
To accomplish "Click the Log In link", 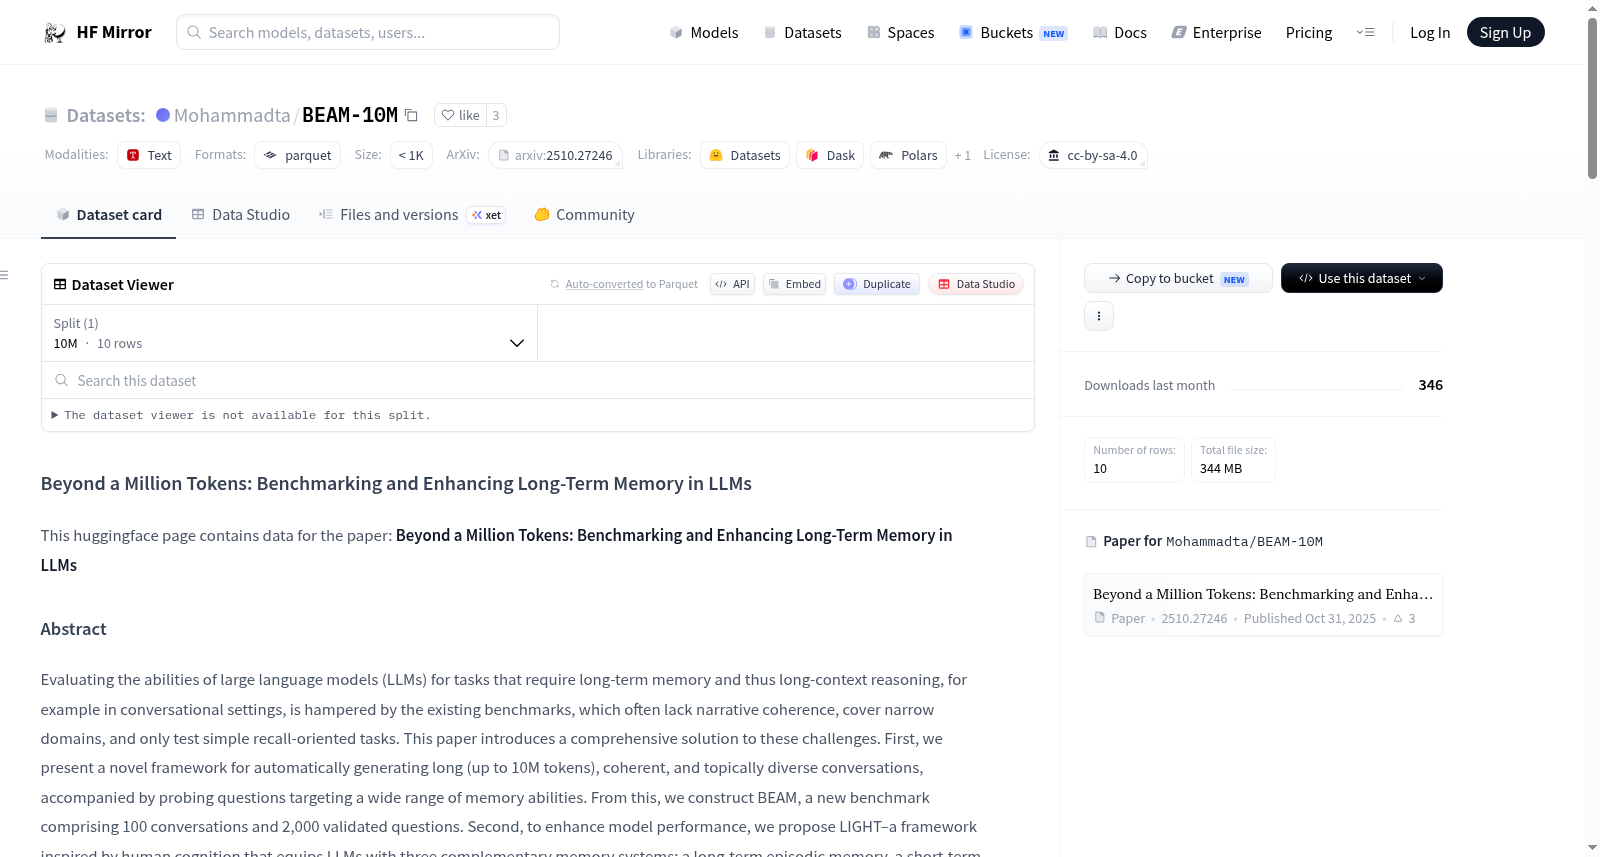I will point(1430,33).
